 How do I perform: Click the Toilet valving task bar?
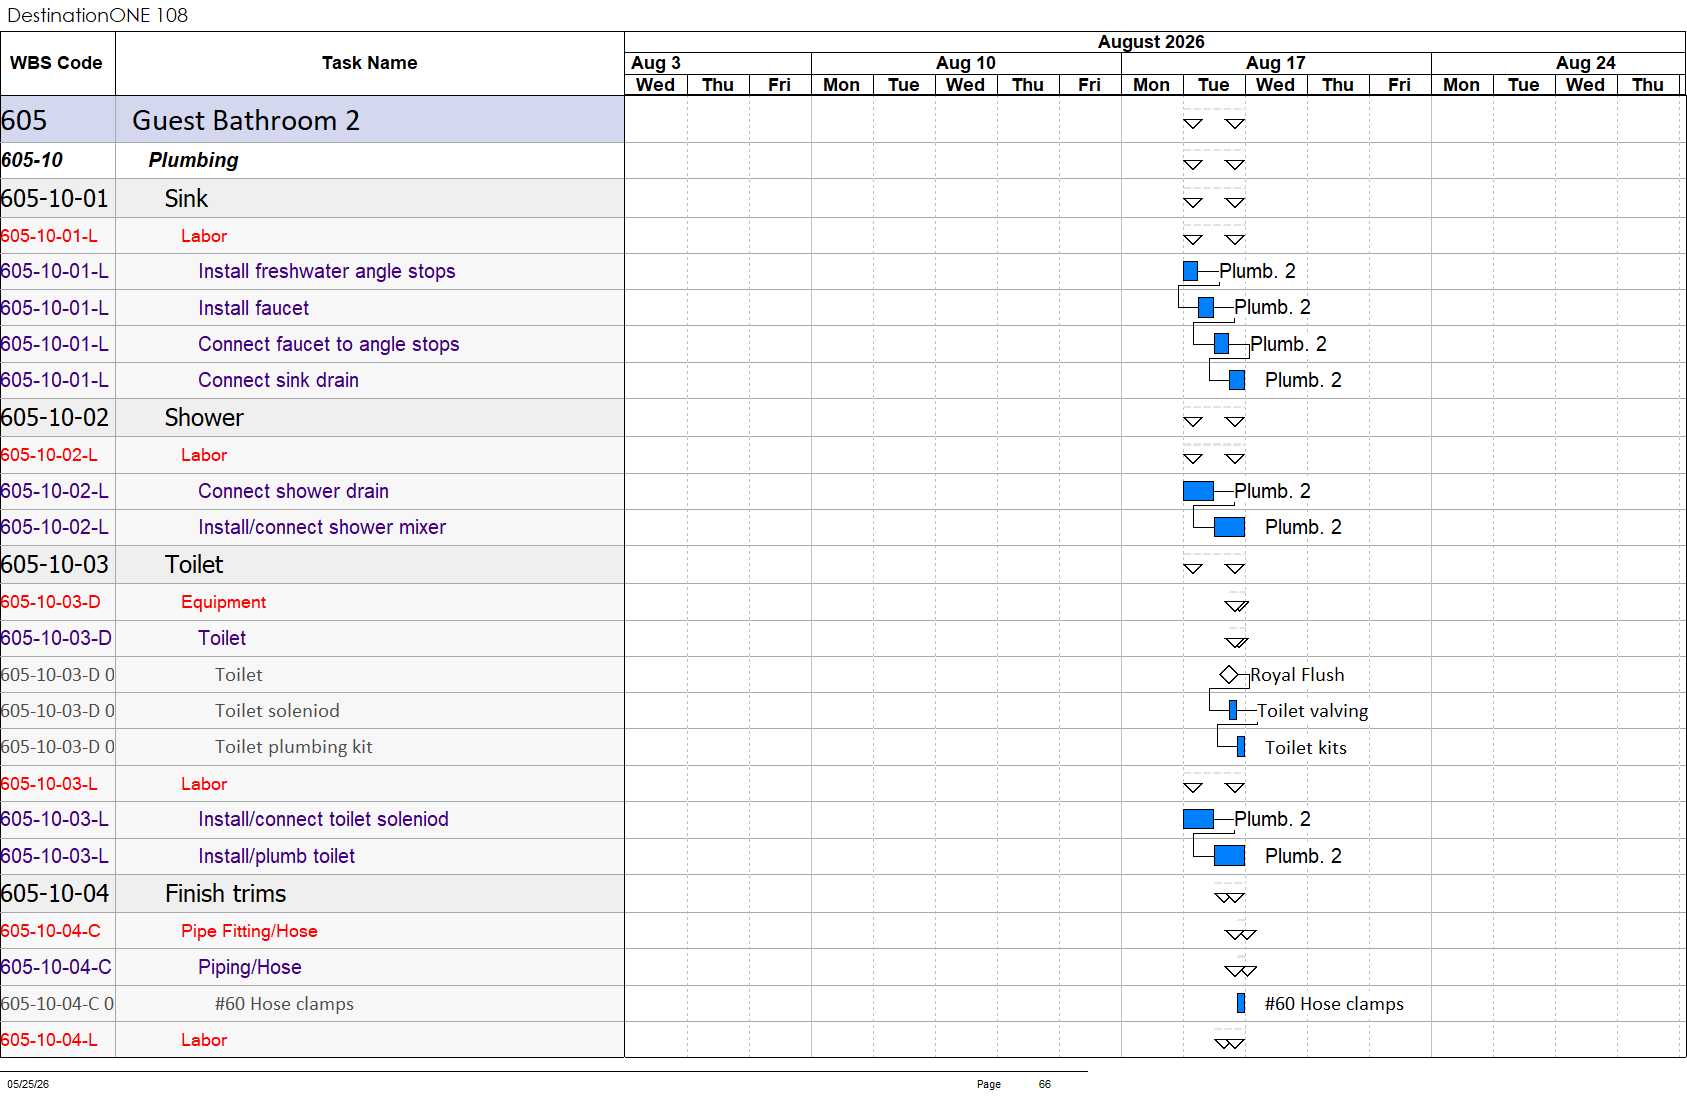1233,710
